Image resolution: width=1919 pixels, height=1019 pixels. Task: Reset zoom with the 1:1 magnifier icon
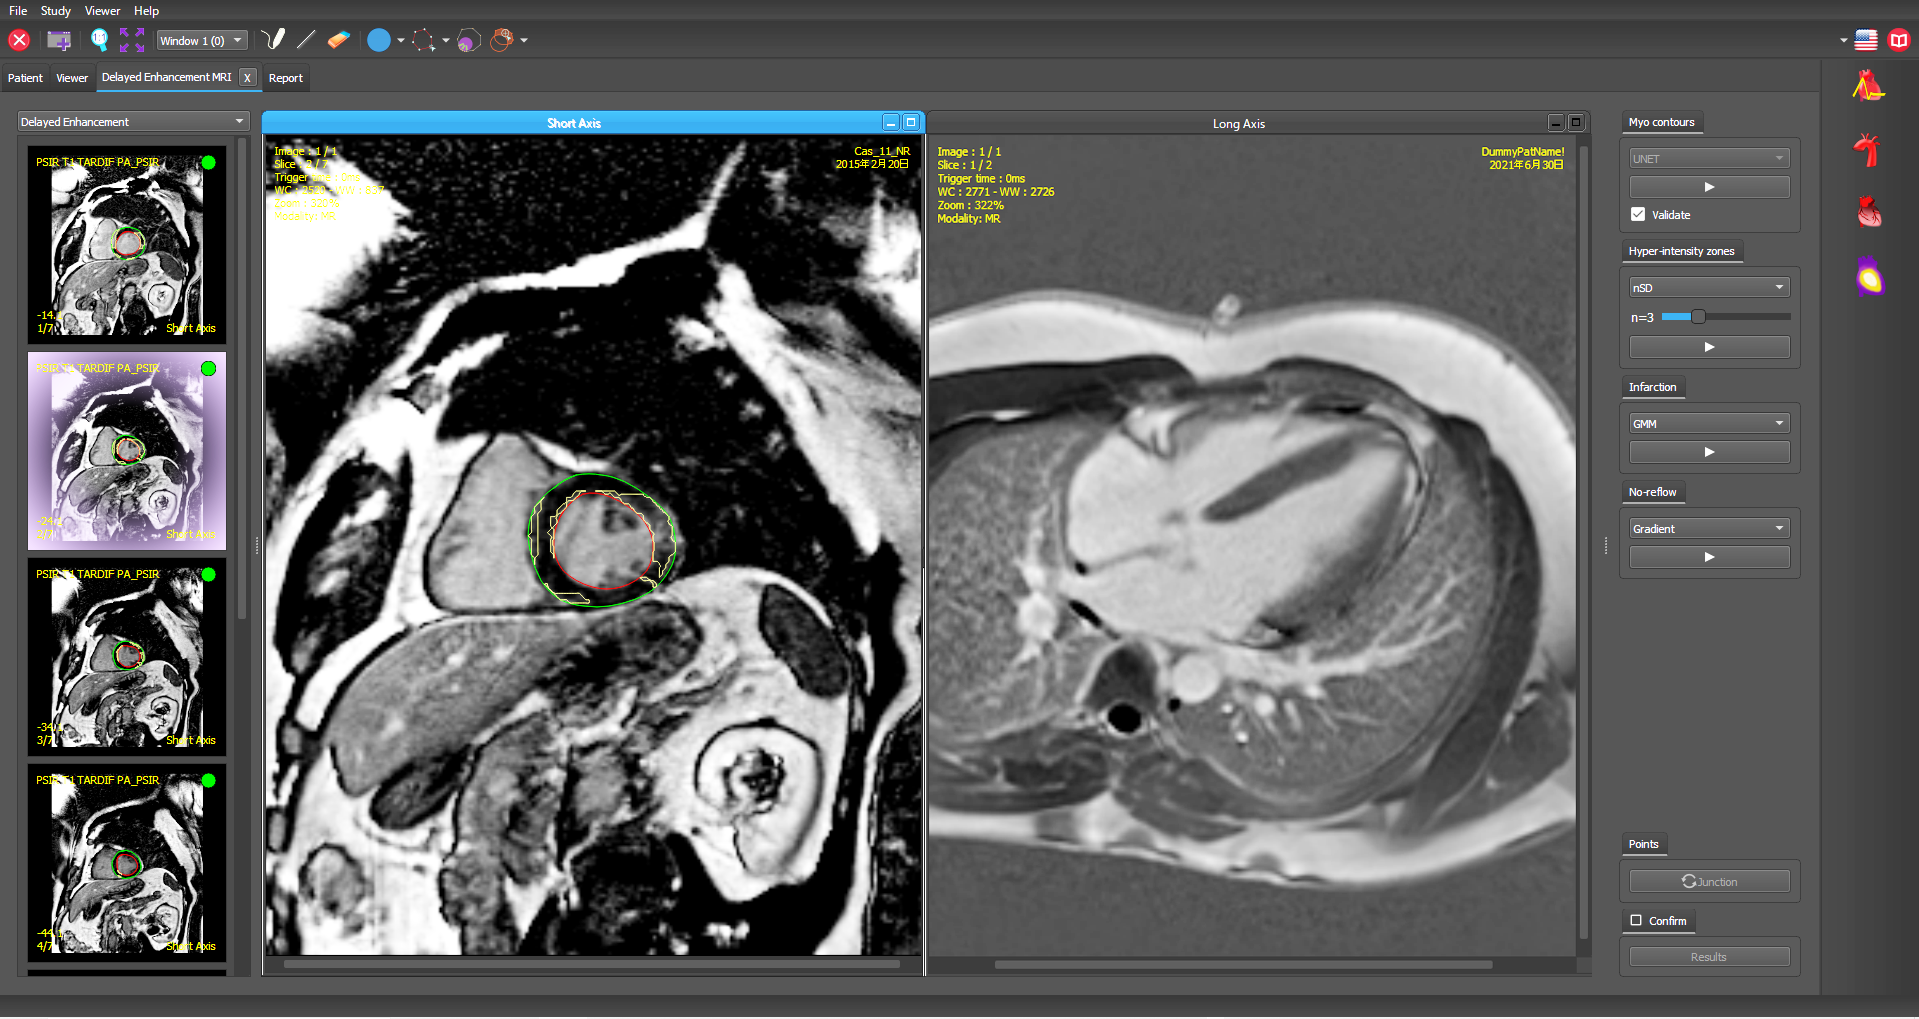pyautogui.click(x=99, y=40)
